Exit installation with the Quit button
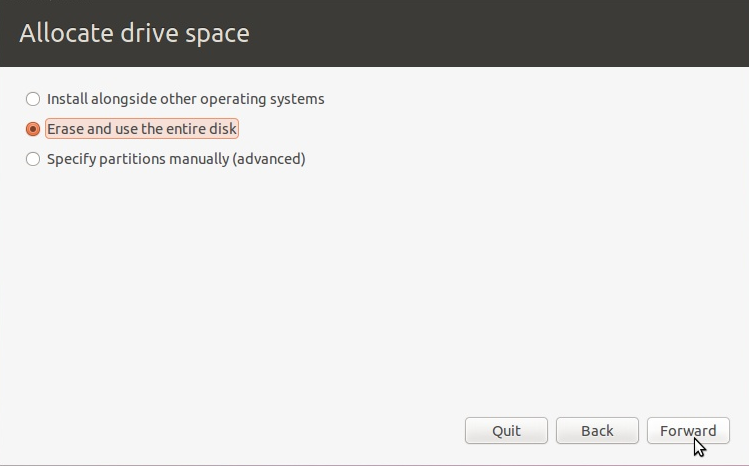The height and width of the screenshot is (466, 749). [506, 431]
